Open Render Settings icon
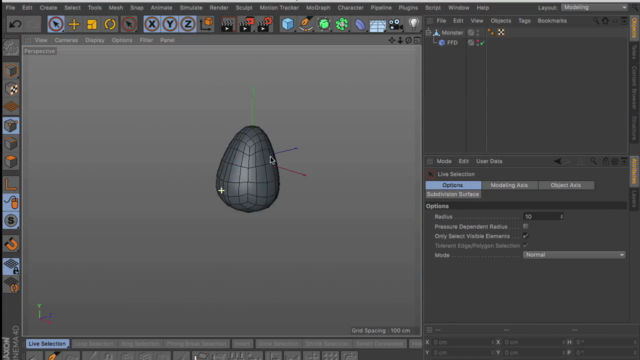The image size is (640, 360). coord(264,24)
